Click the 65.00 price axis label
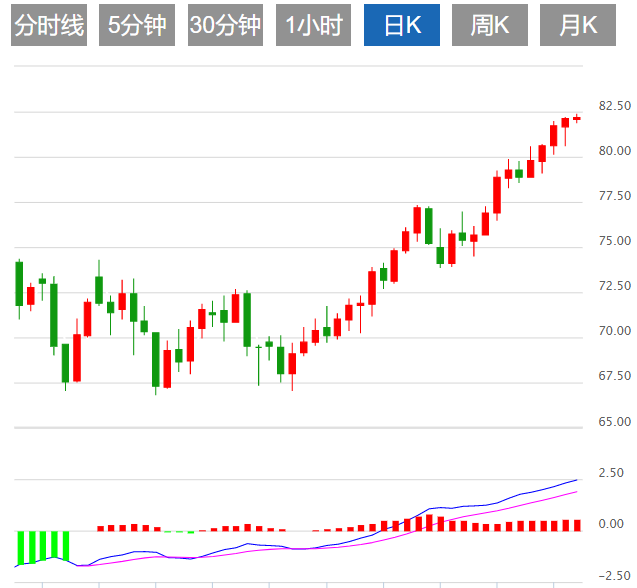637x588 pixels. pyautogui.click(x=615, y=422)
